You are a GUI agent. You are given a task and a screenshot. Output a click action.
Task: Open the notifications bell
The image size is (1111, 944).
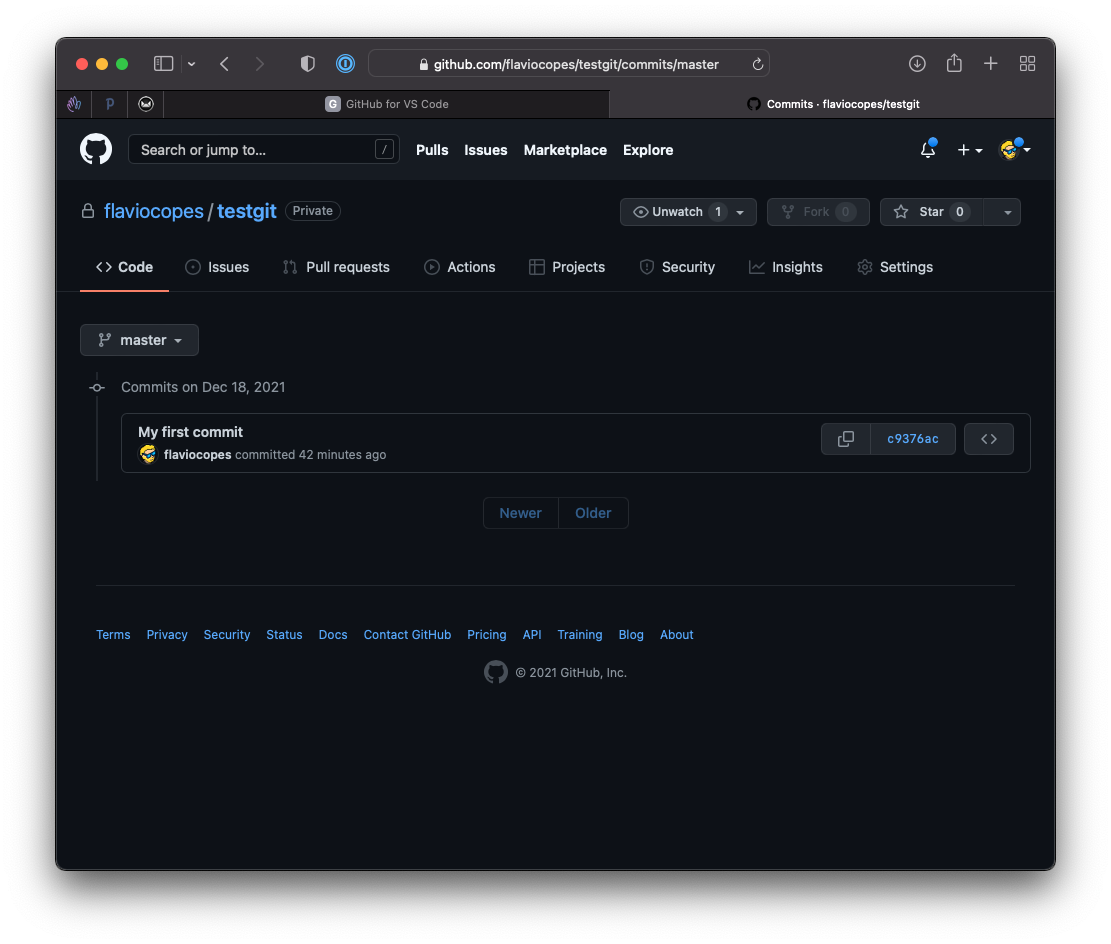click(x=928, y=150)
